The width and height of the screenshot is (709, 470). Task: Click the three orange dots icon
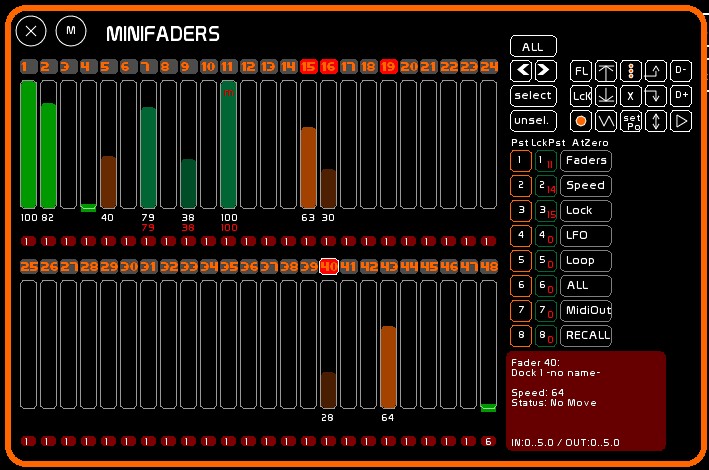point(631,71)
